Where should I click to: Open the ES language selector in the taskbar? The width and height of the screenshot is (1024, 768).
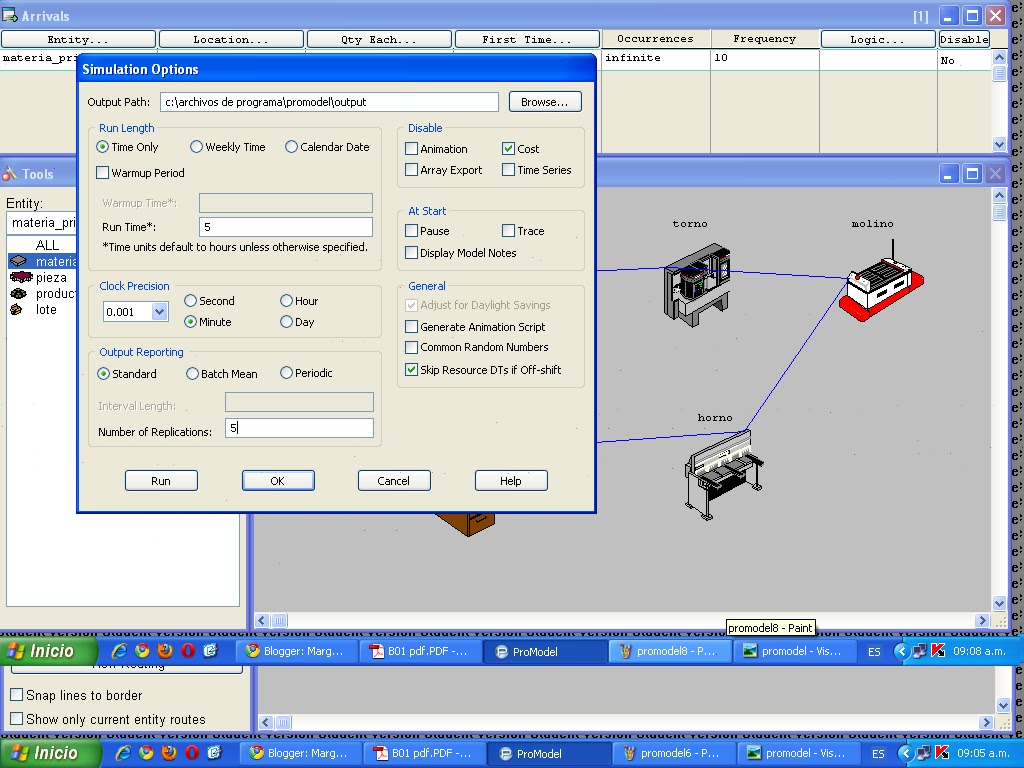tap(874, 650)
